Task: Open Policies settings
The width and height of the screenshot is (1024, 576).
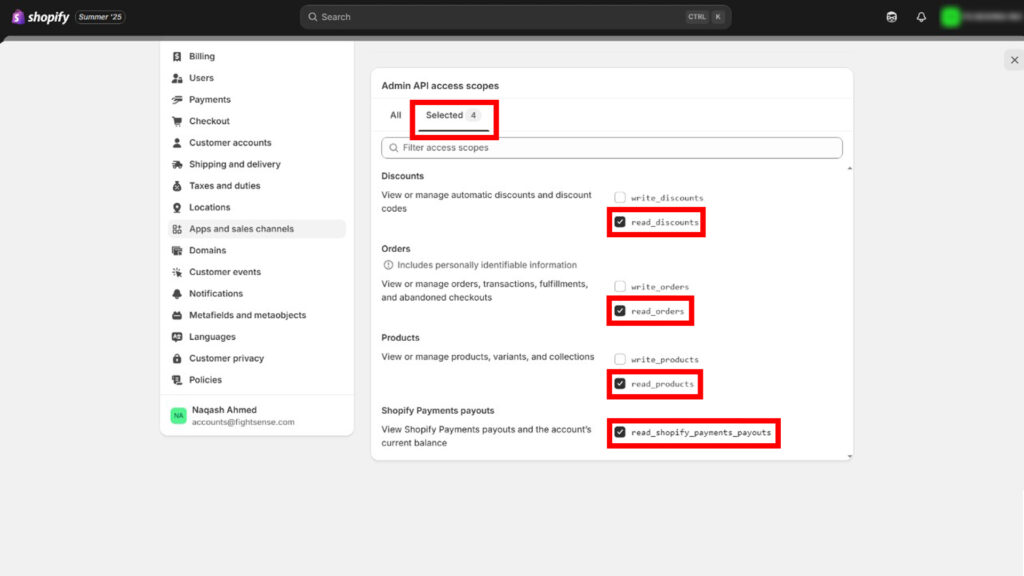Action: click(205, 380)
